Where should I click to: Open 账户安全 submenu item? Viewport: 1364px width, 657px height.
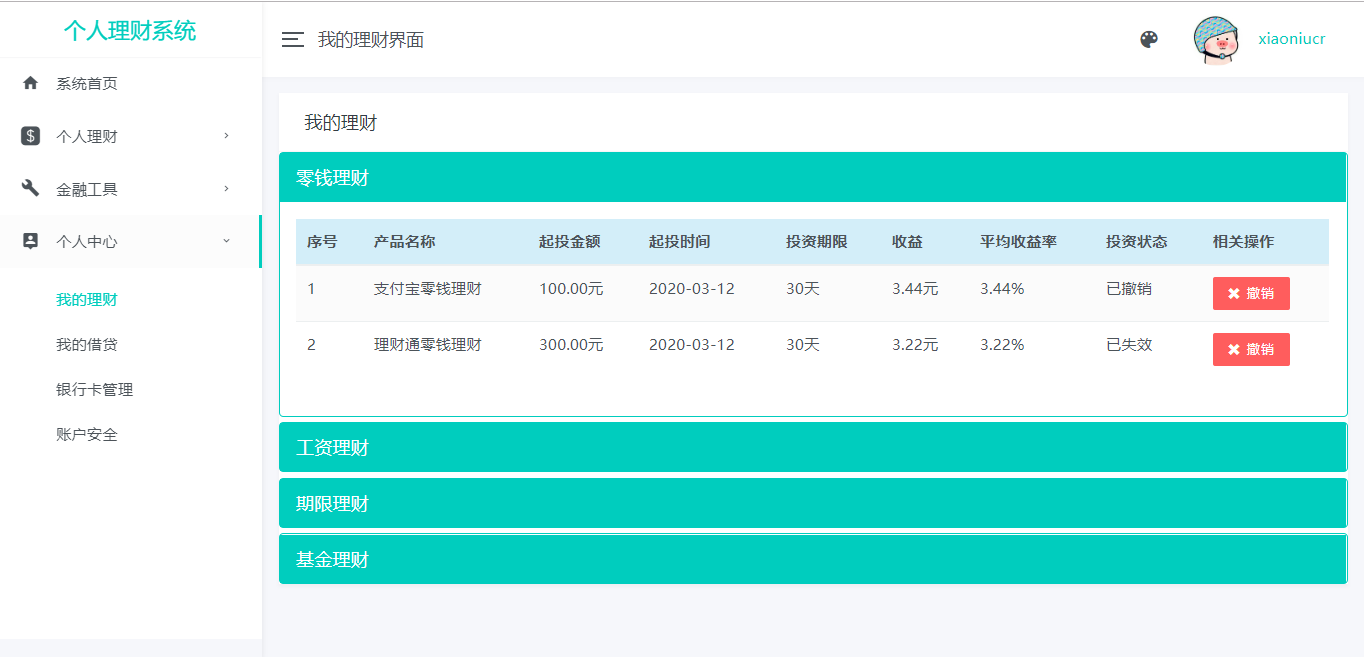coord(87,434)
